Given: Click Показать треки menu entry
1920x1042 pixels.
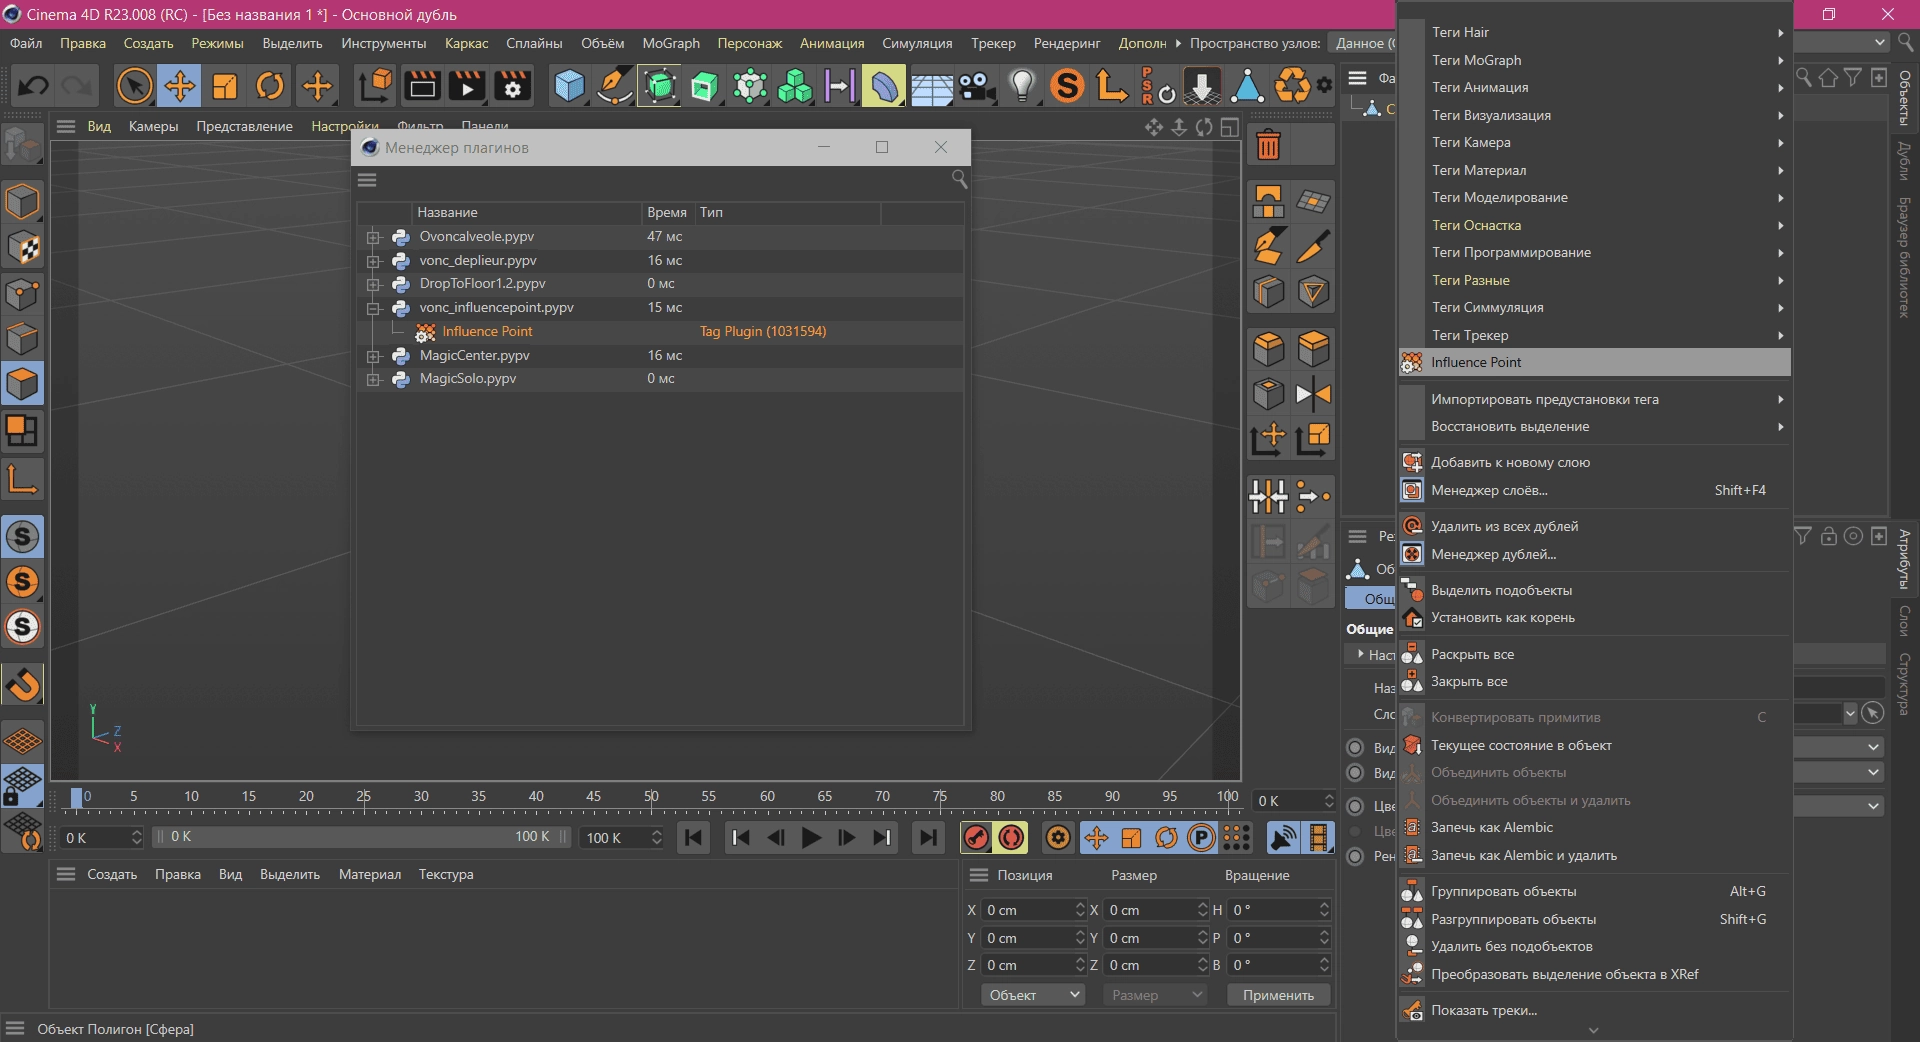Looking at the screenshot, I should [1595, 1010].
